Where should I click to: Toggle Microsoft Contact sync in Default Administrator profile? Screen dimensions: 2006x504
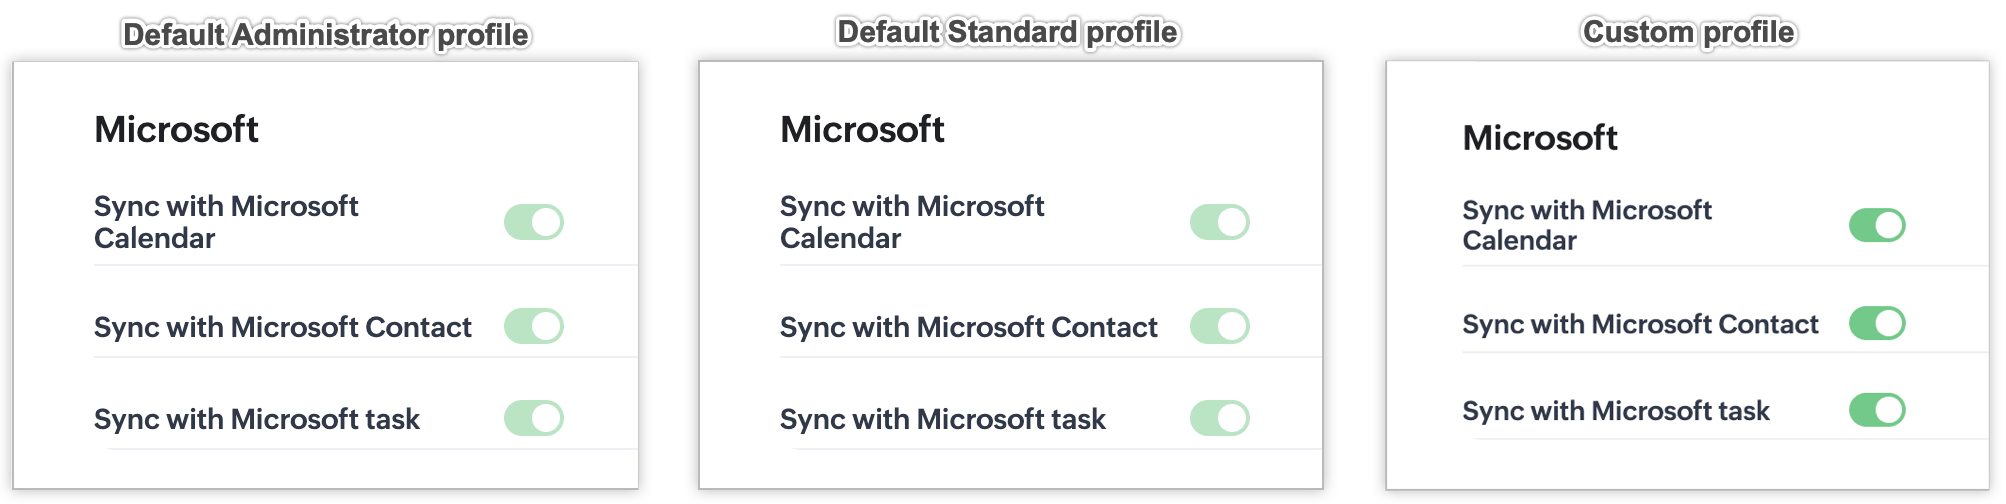click(534, 326)
